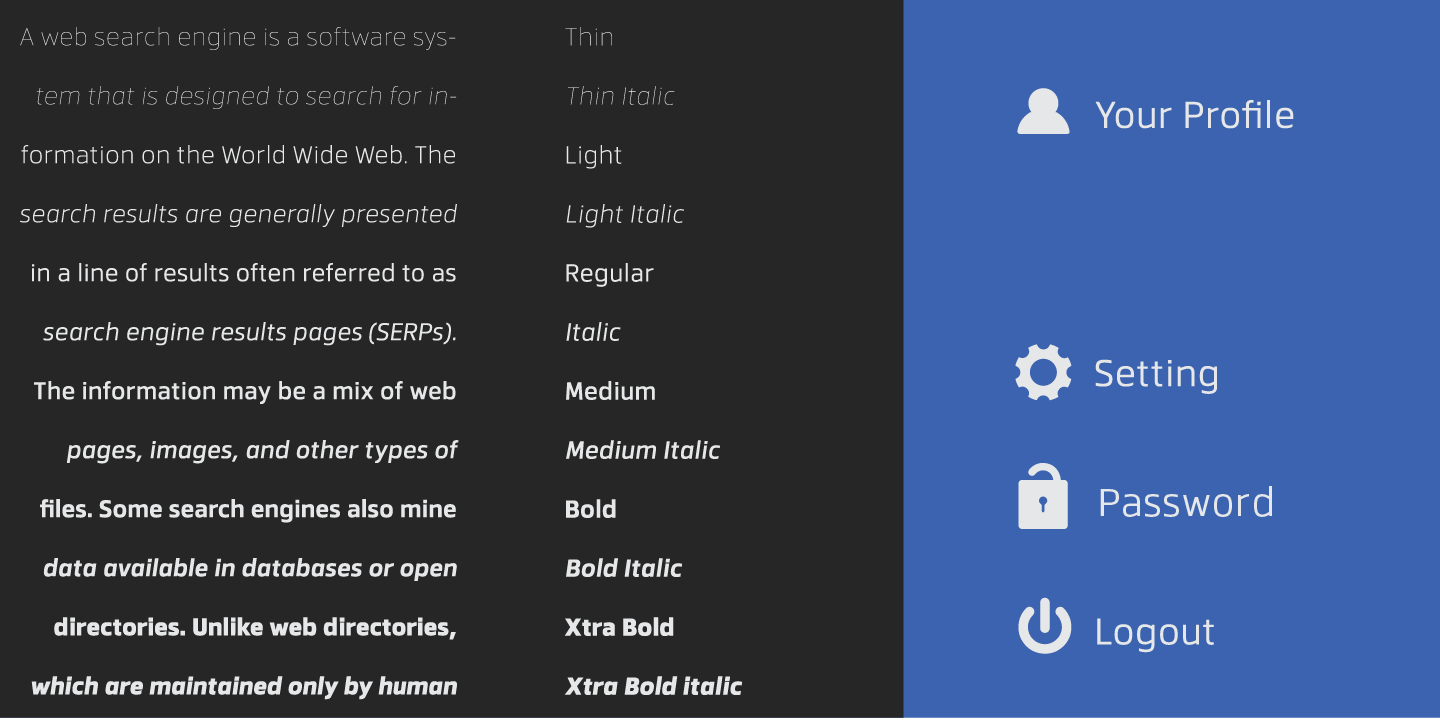Click the Setting gear icon
This screenshot has width=1440, height=720.
tap(1043, 373)
